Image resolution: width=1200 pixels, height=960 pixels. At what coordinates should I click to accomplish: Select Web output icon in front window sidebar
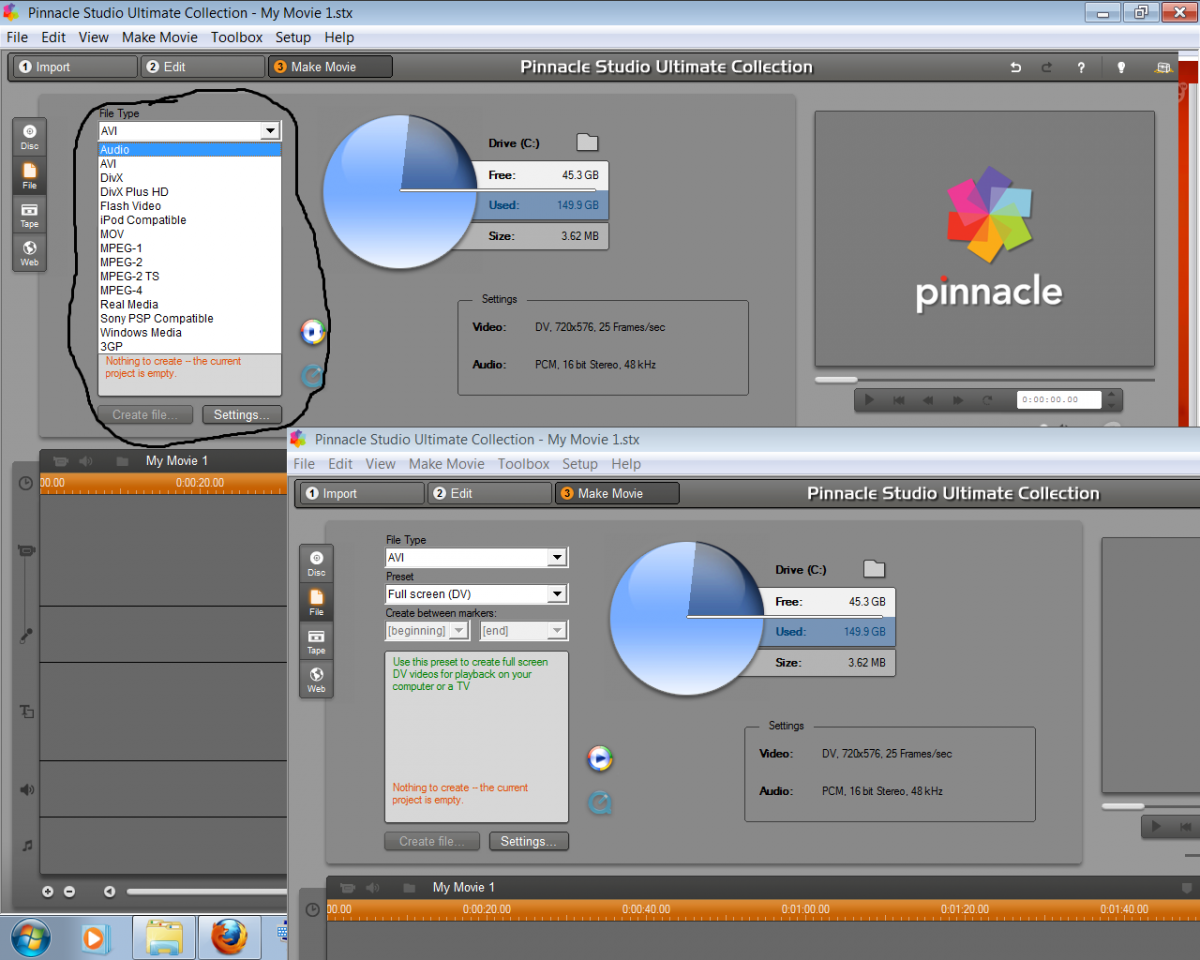click(316, 680)
